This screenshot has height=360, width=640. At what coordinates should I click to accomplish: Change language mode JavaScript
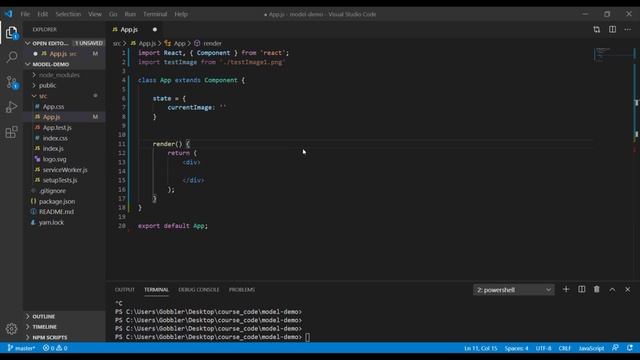tap(591, 348)
